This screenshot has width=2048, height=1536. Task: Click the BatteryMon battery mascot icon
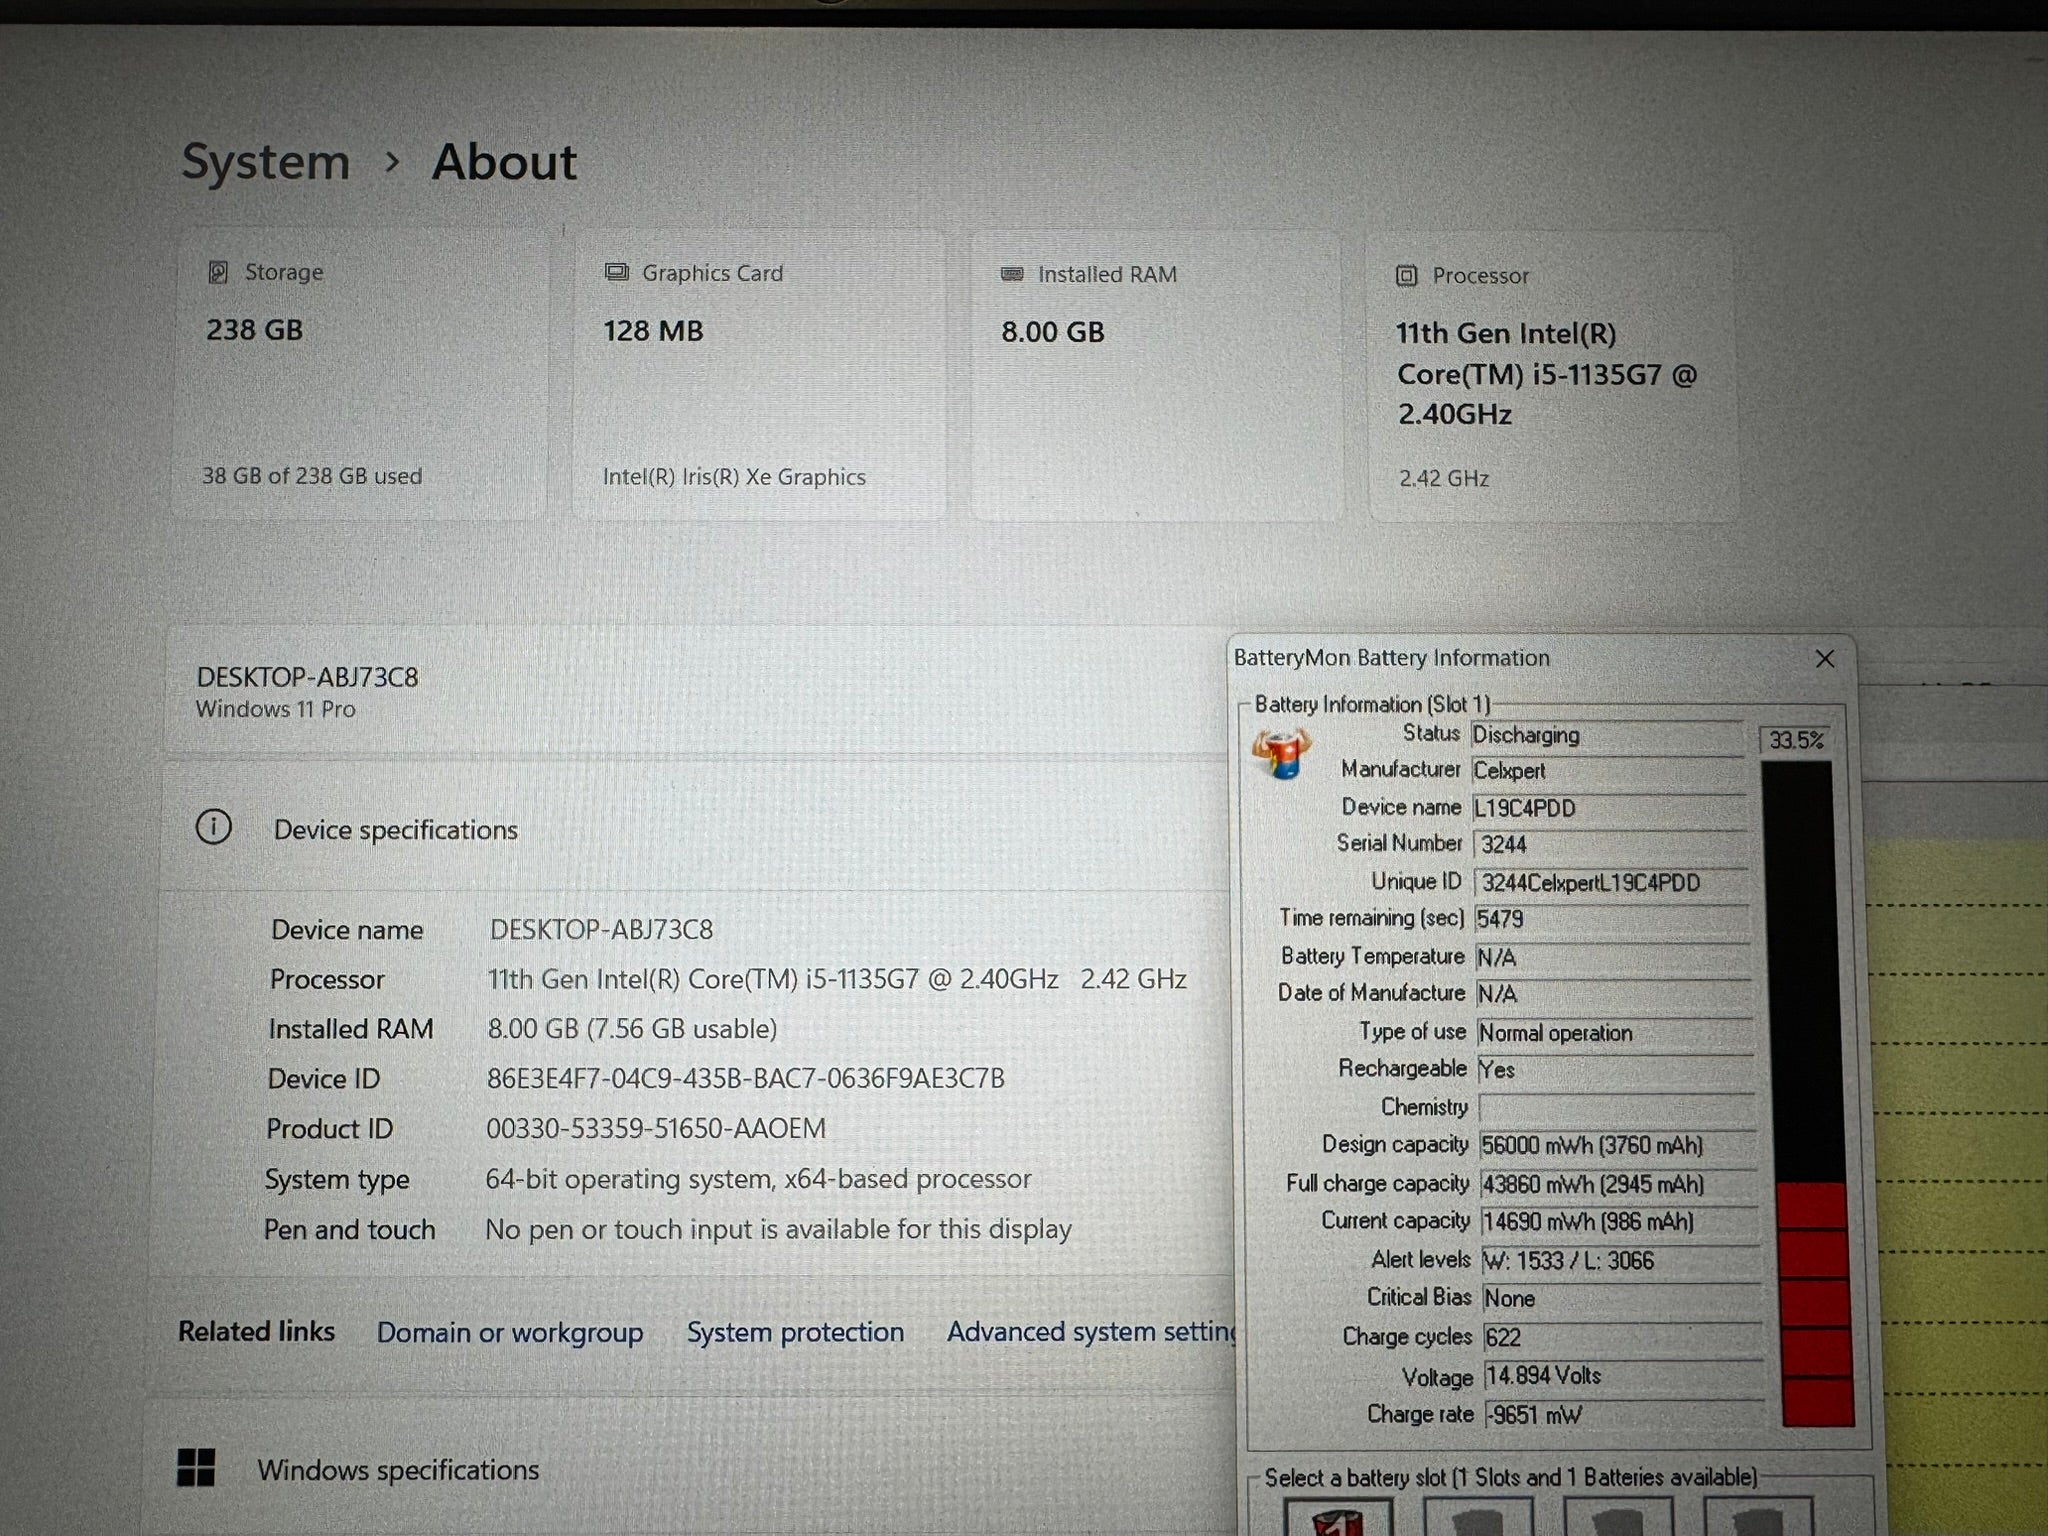tap(1281, 754)
